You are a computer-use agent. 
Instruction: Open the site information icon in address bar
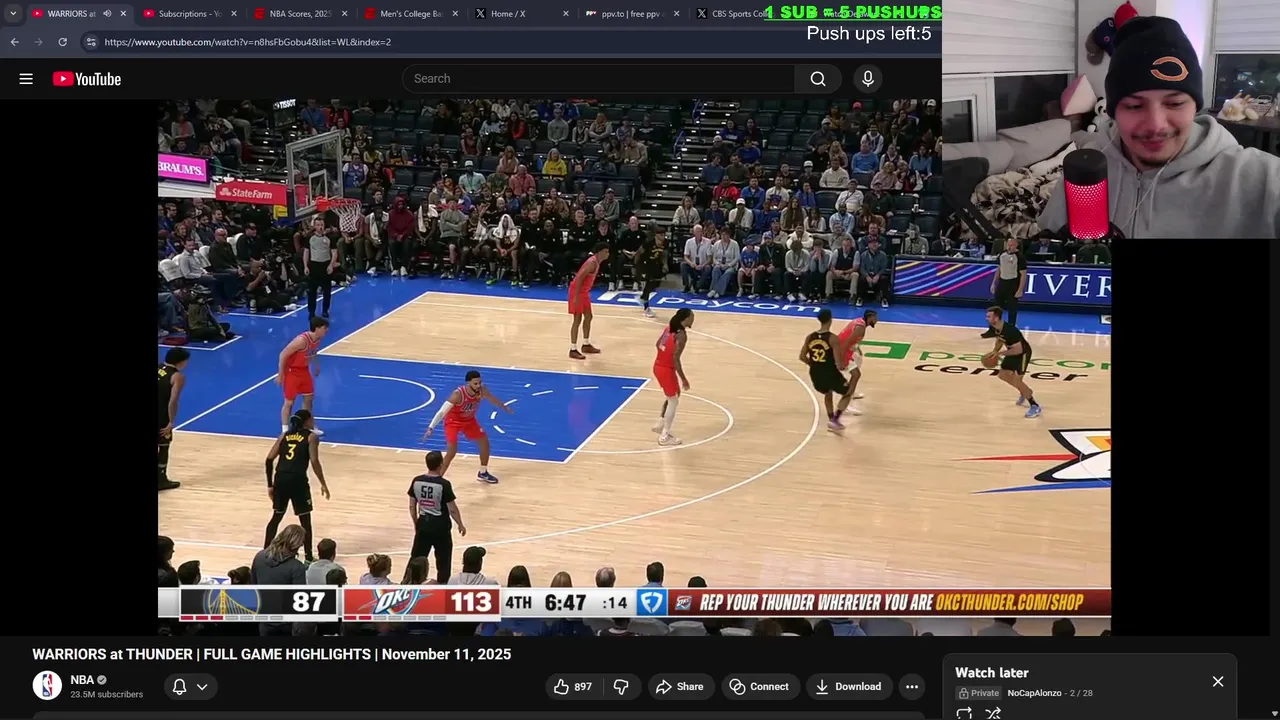click(x=91, y=42)
